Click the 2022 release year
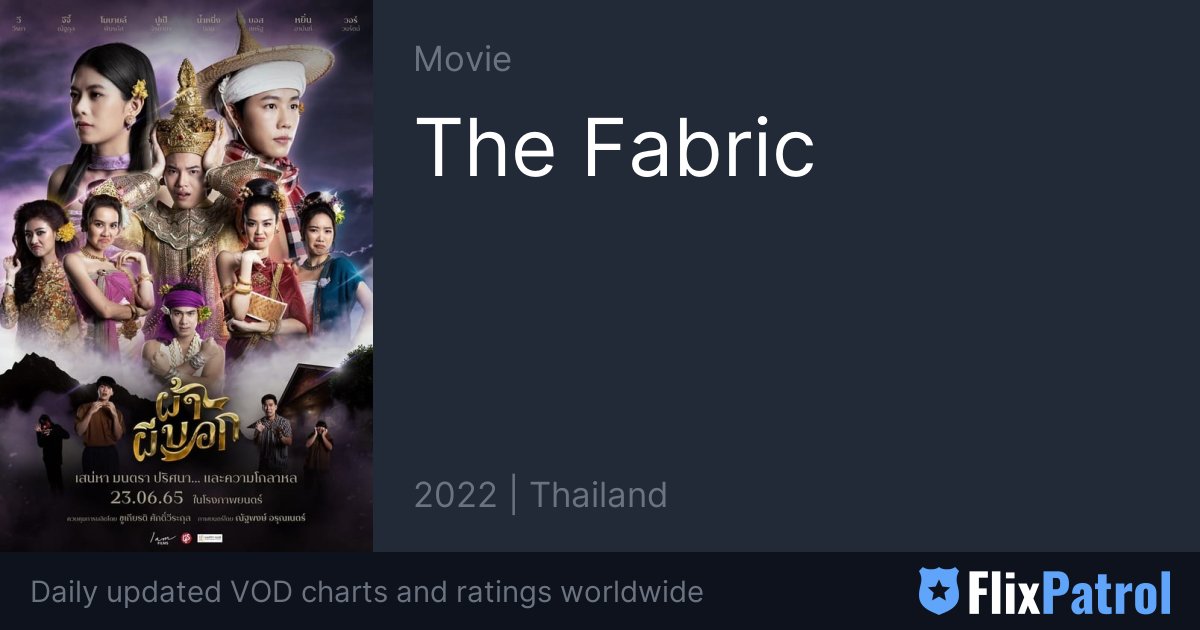This screenshot has height=630, width=1200. point(455,495)
